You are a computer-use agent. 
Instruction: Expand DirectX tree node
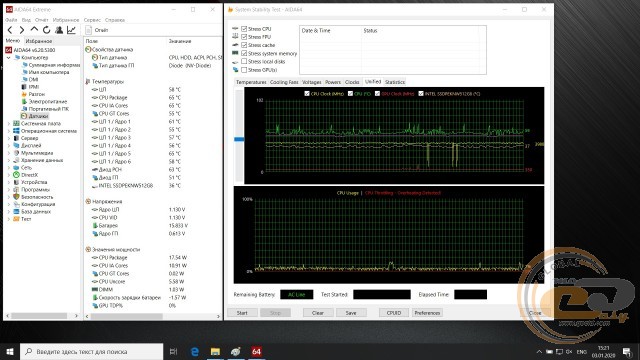9,175
